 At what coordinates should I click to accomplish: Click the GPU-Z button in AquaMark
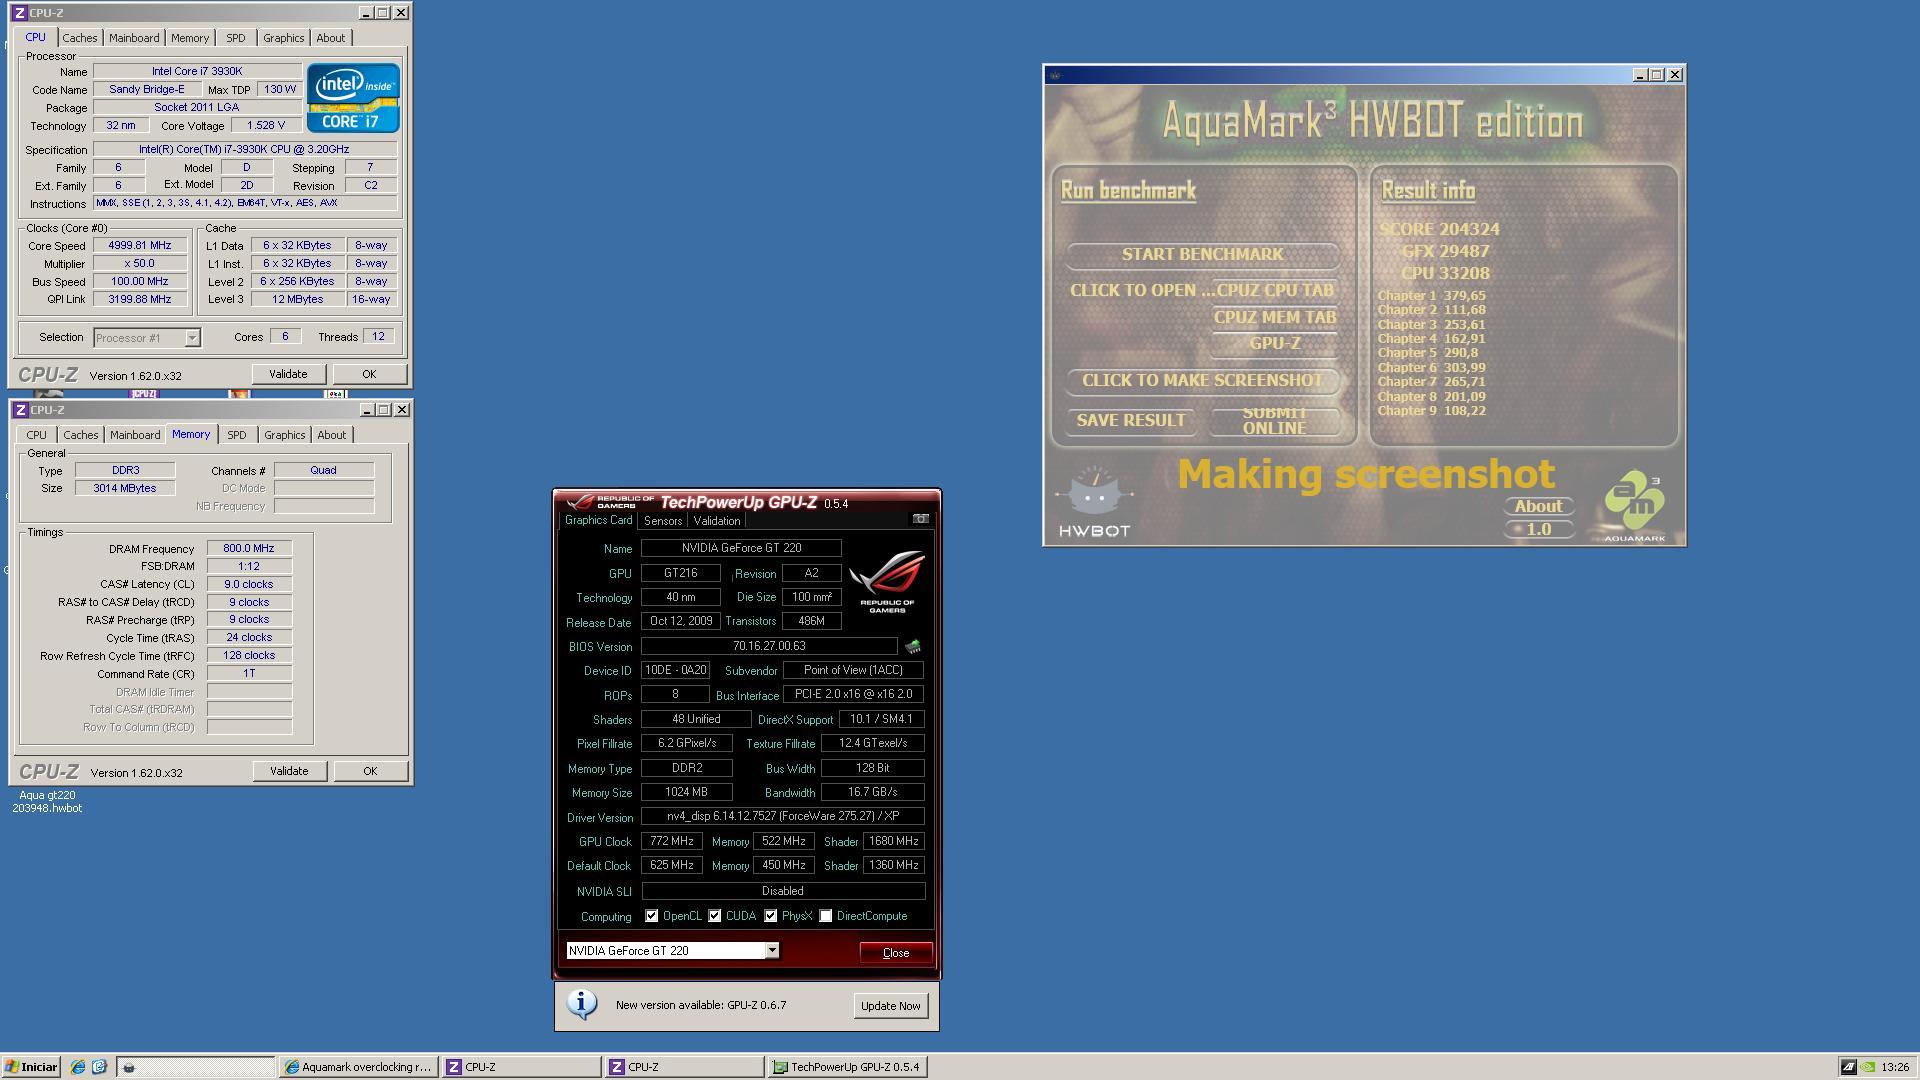pyautogui.click(x=1274, y=343)
